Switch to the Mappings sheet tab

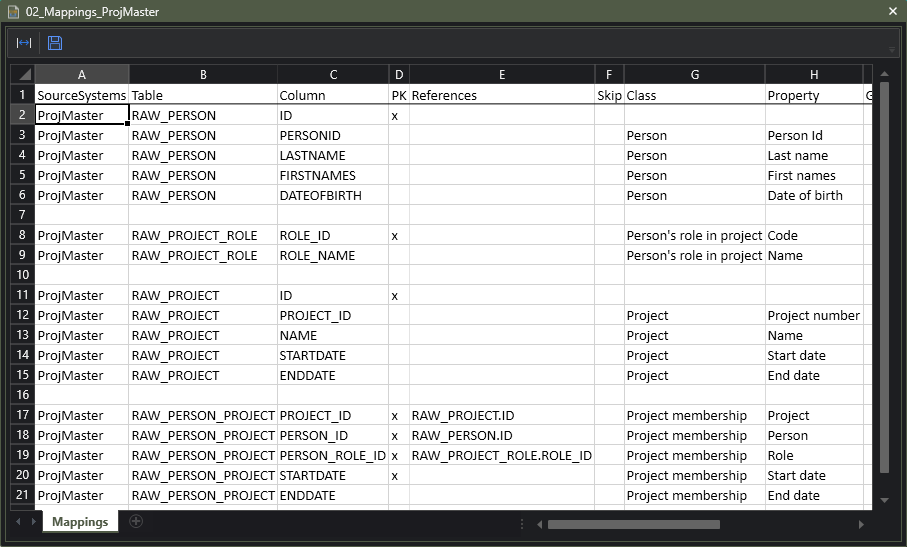pos(79,522)
